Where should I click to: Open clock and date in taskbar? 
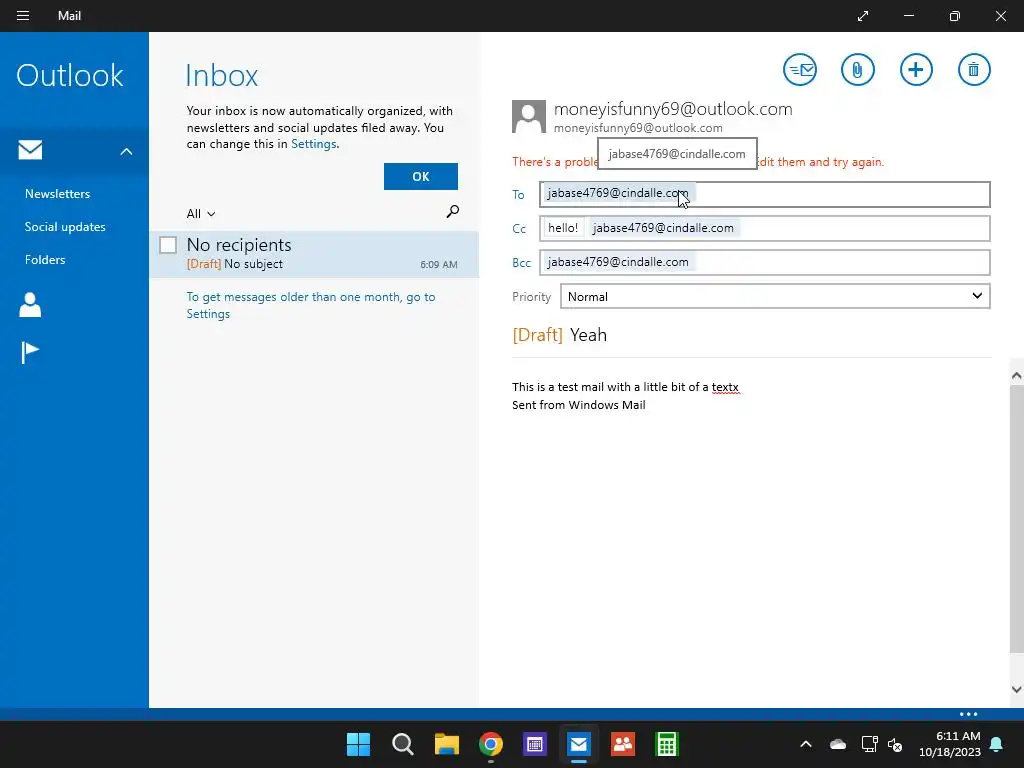click(950, 744)
